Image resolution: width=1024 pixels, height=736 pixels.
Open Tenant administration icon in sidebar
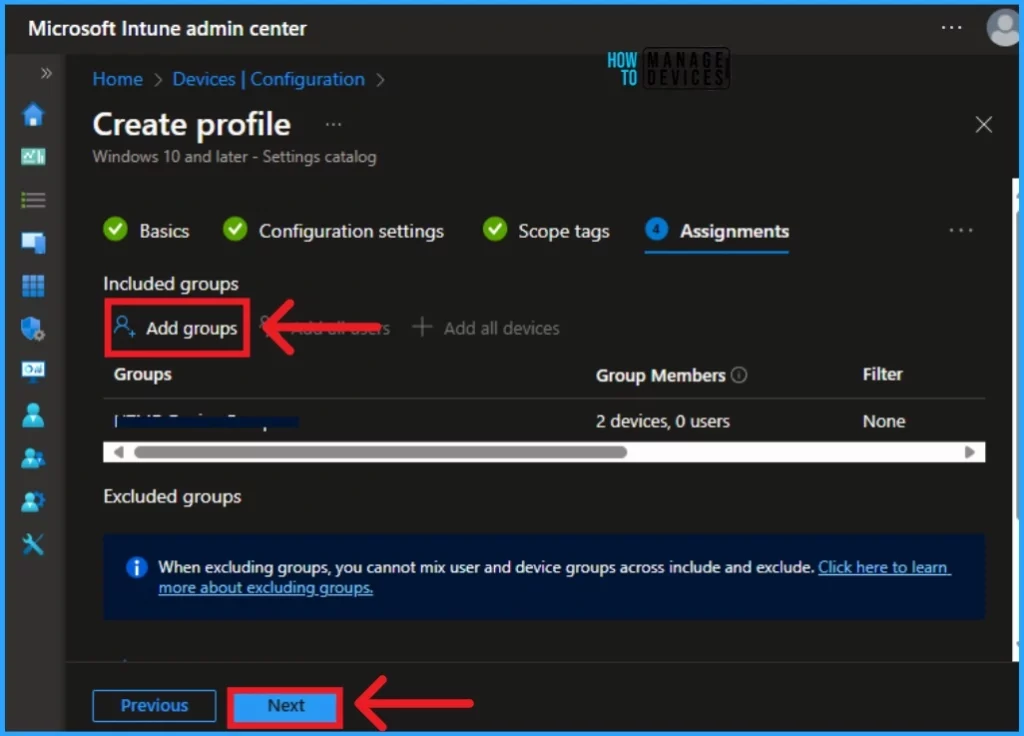[x=33, y=502]
